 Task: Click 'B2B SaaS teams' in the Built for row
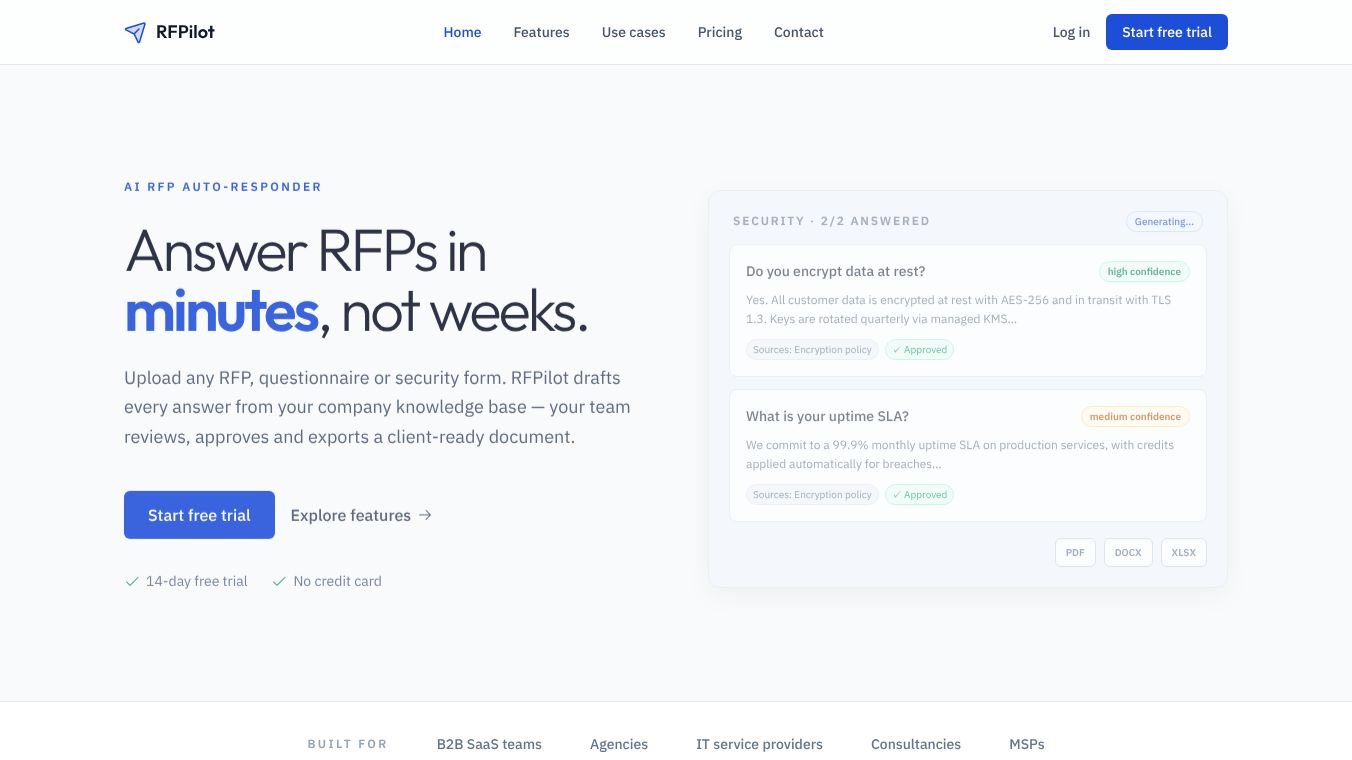coord(489,744)
